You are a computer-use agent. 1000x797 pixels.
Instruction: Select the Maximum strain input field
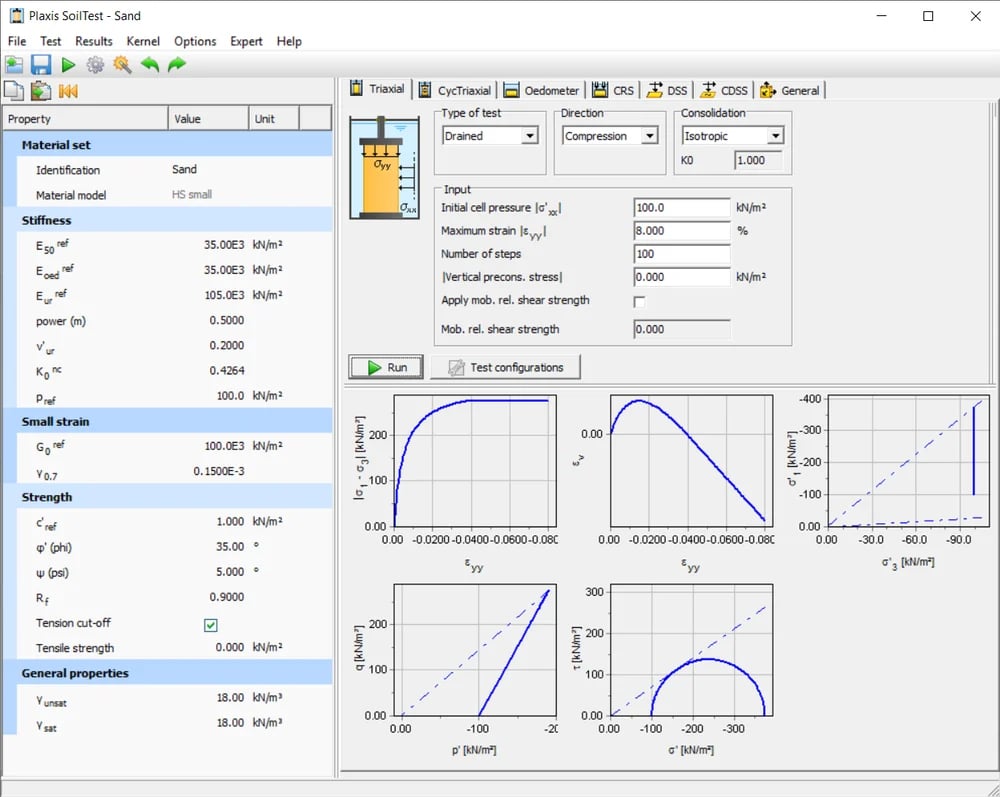coord(681,230)
